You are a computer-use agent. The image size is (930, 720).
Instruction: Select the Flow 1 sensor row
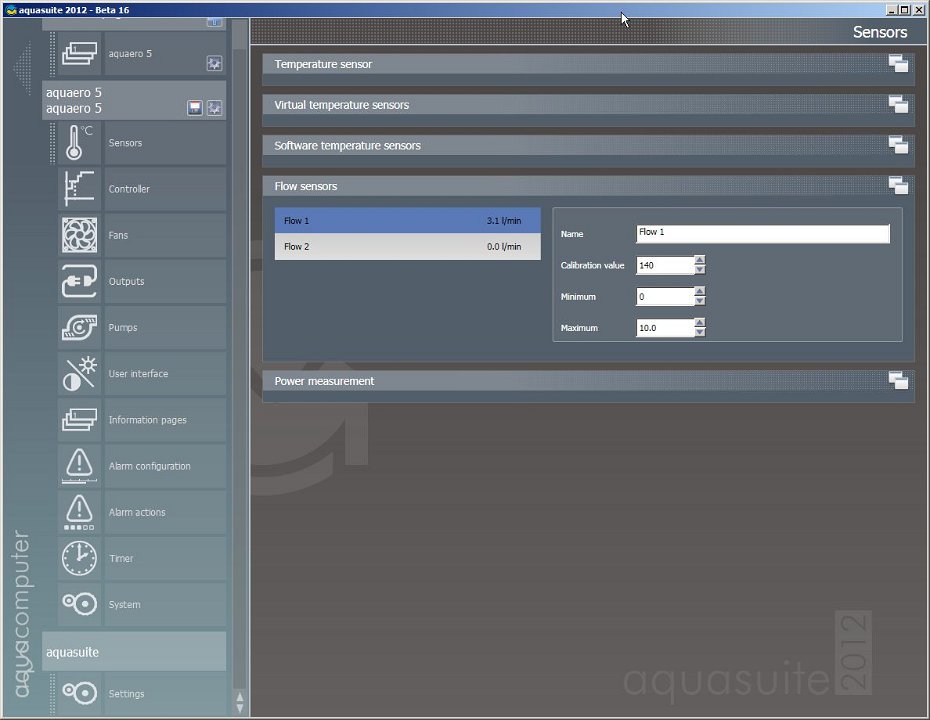[x=407, y=221]
